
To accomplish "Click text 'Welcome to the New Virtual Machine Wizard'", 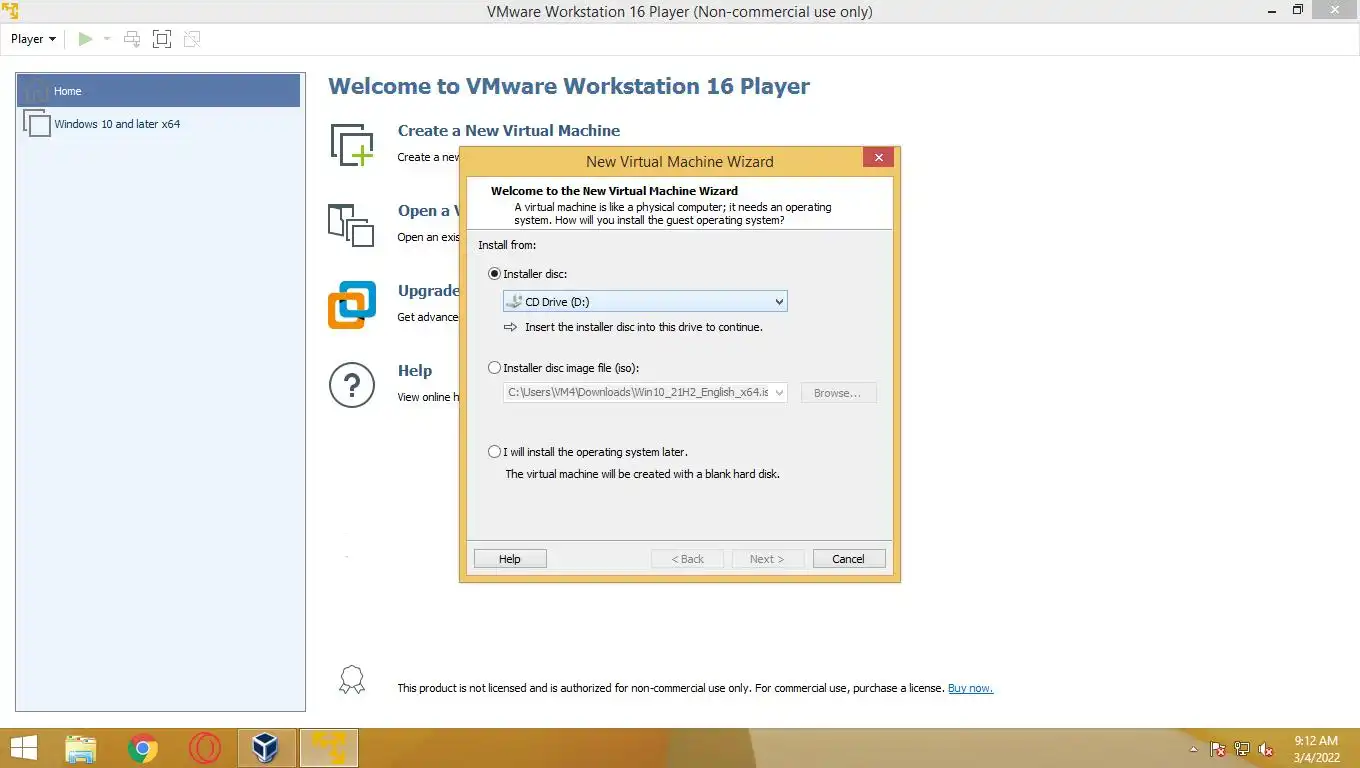I will (x=614, y=191).
